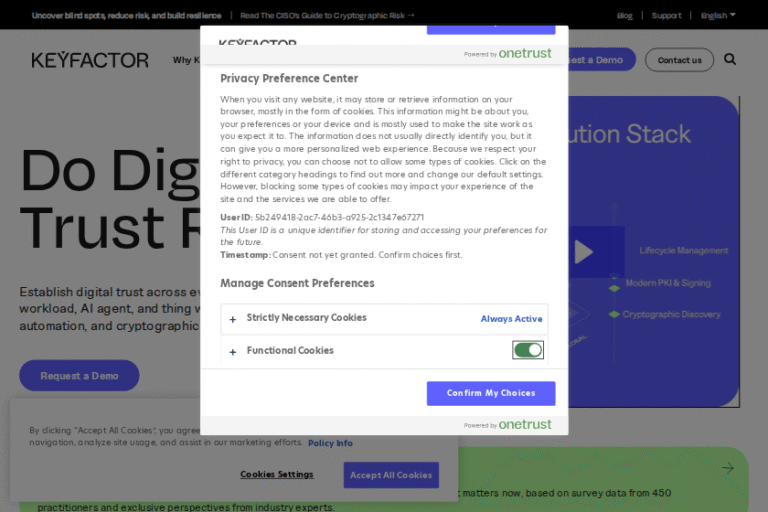Open the English language dropdown
This screenshot has height=512, width=768.
pyautogui.click(x=718, y=15)
